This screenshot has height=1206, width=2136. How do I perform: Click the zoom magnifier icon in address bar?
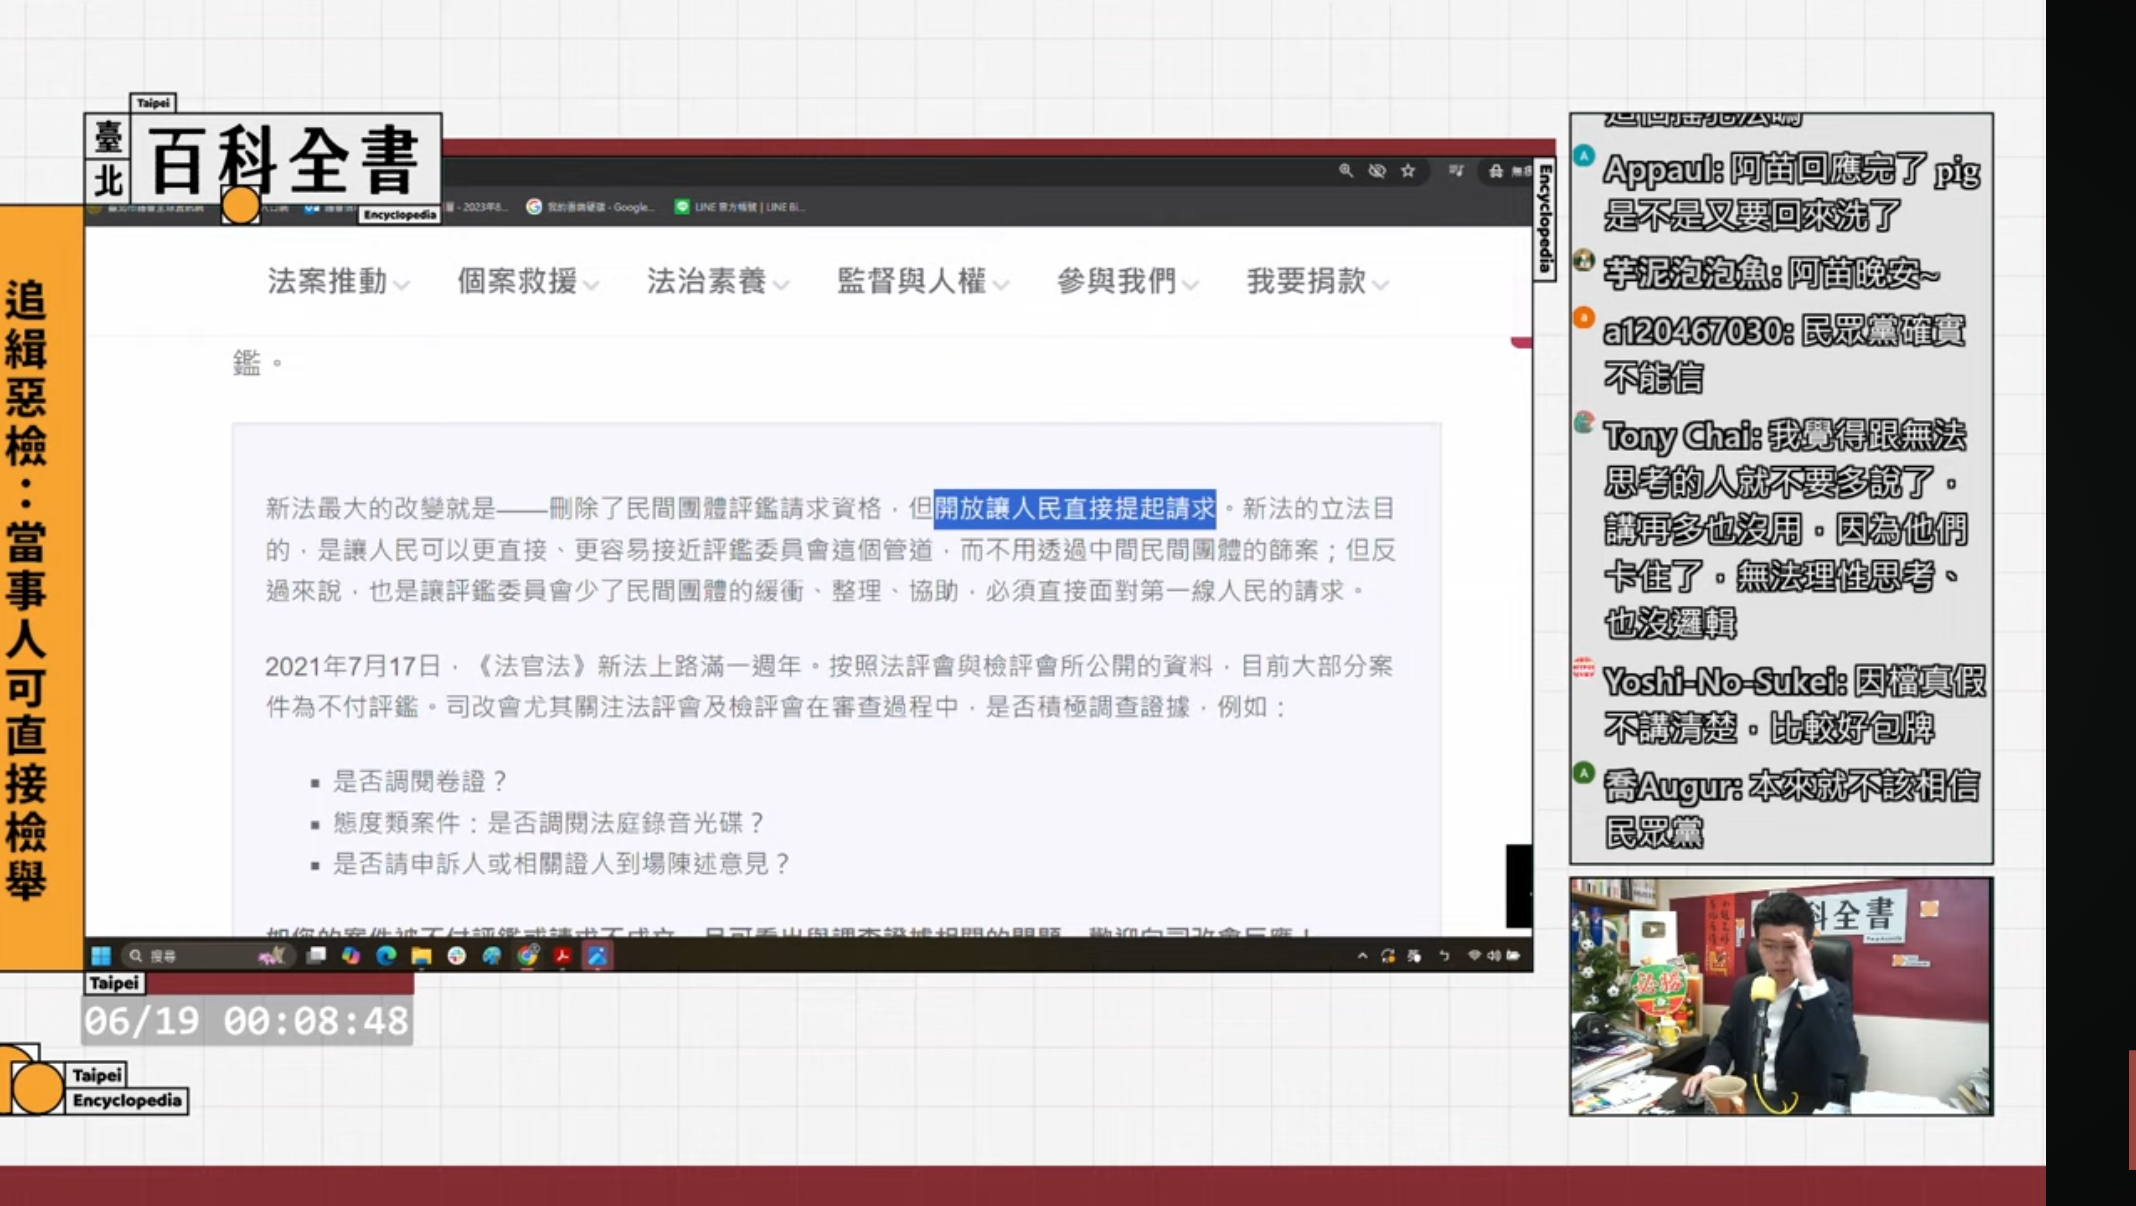click(x=1346, y=171)
